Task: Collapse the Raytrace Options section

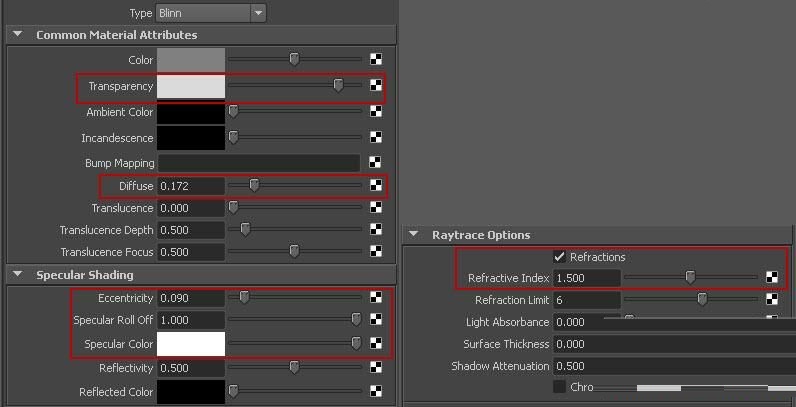Action: point(414,234)
